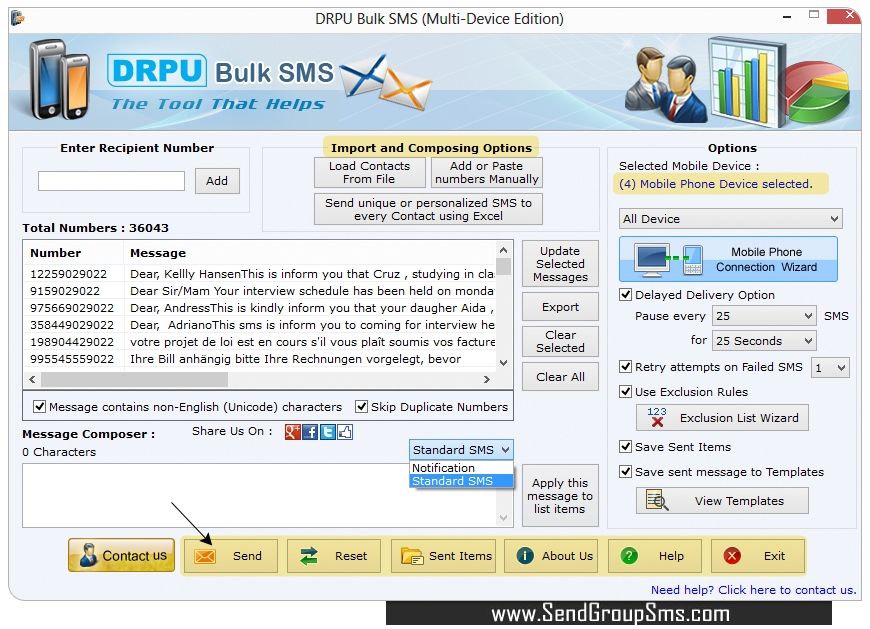
Task: Click the green question mark Help icon
Action: point(629,556)
